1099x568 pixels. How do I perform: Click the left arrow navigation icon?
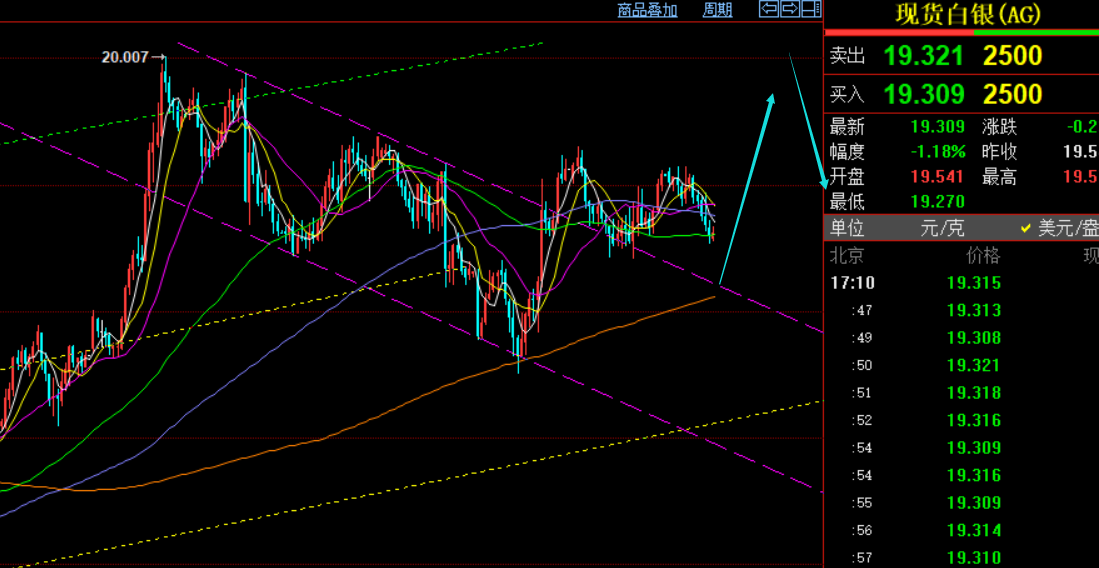tap(769, 9)
